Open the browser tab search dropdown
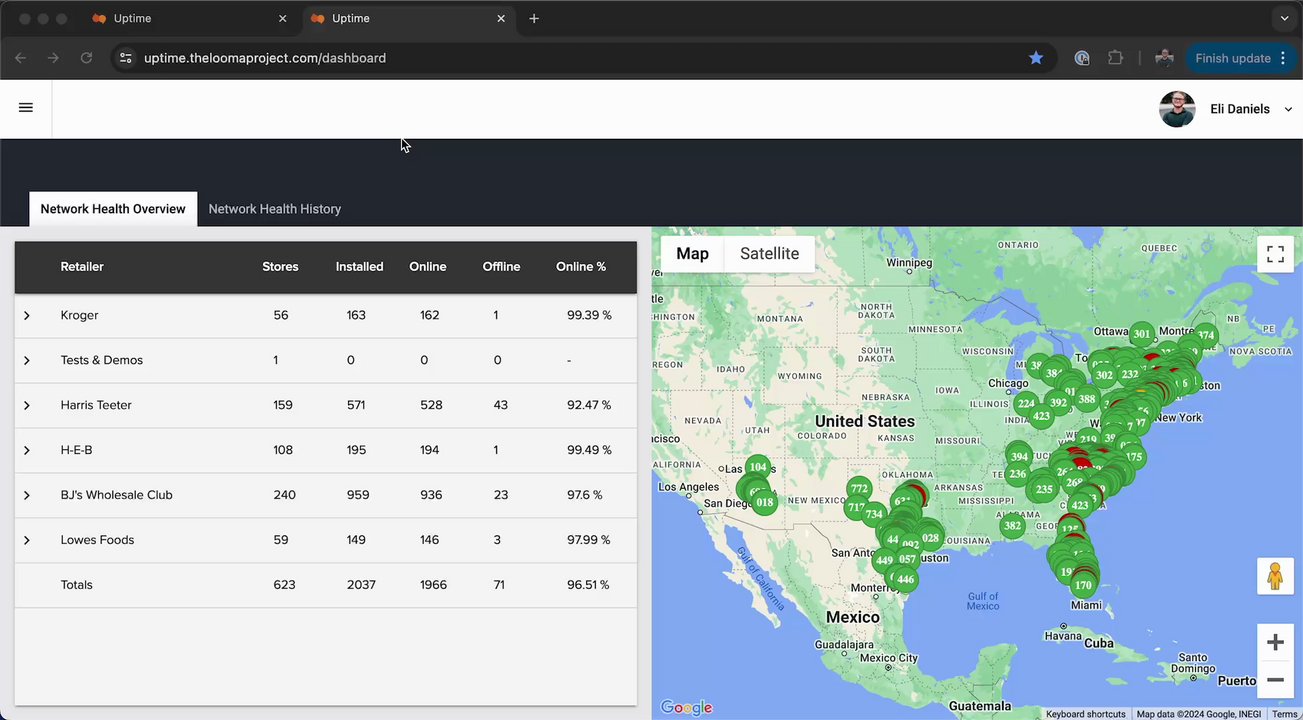 point(1285,18)
